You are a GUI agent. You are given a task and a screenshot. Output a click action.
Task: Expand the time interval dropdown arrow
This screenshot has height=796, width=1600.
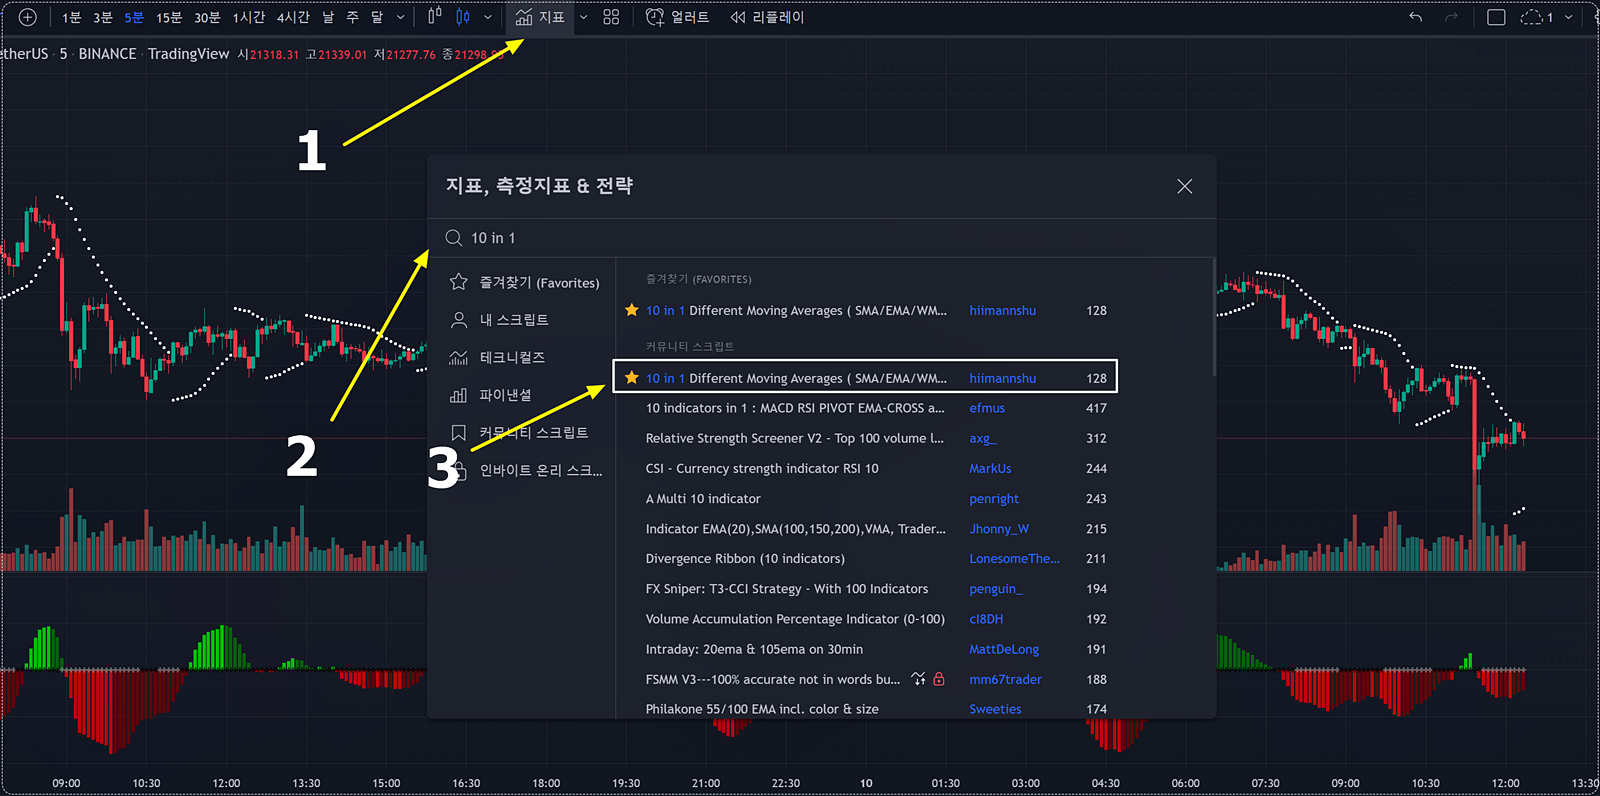point(401,17)
